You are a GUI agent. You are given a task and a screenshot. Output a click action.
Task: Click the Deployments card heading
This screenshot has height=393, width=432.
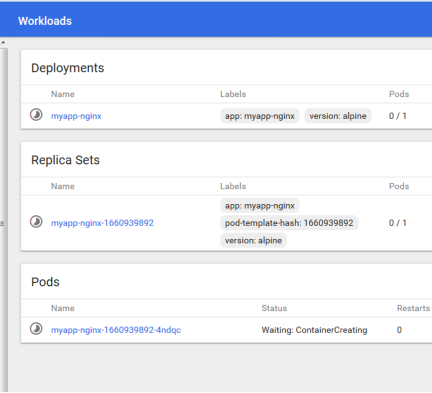pyautogui.click(x=68, y=68)
